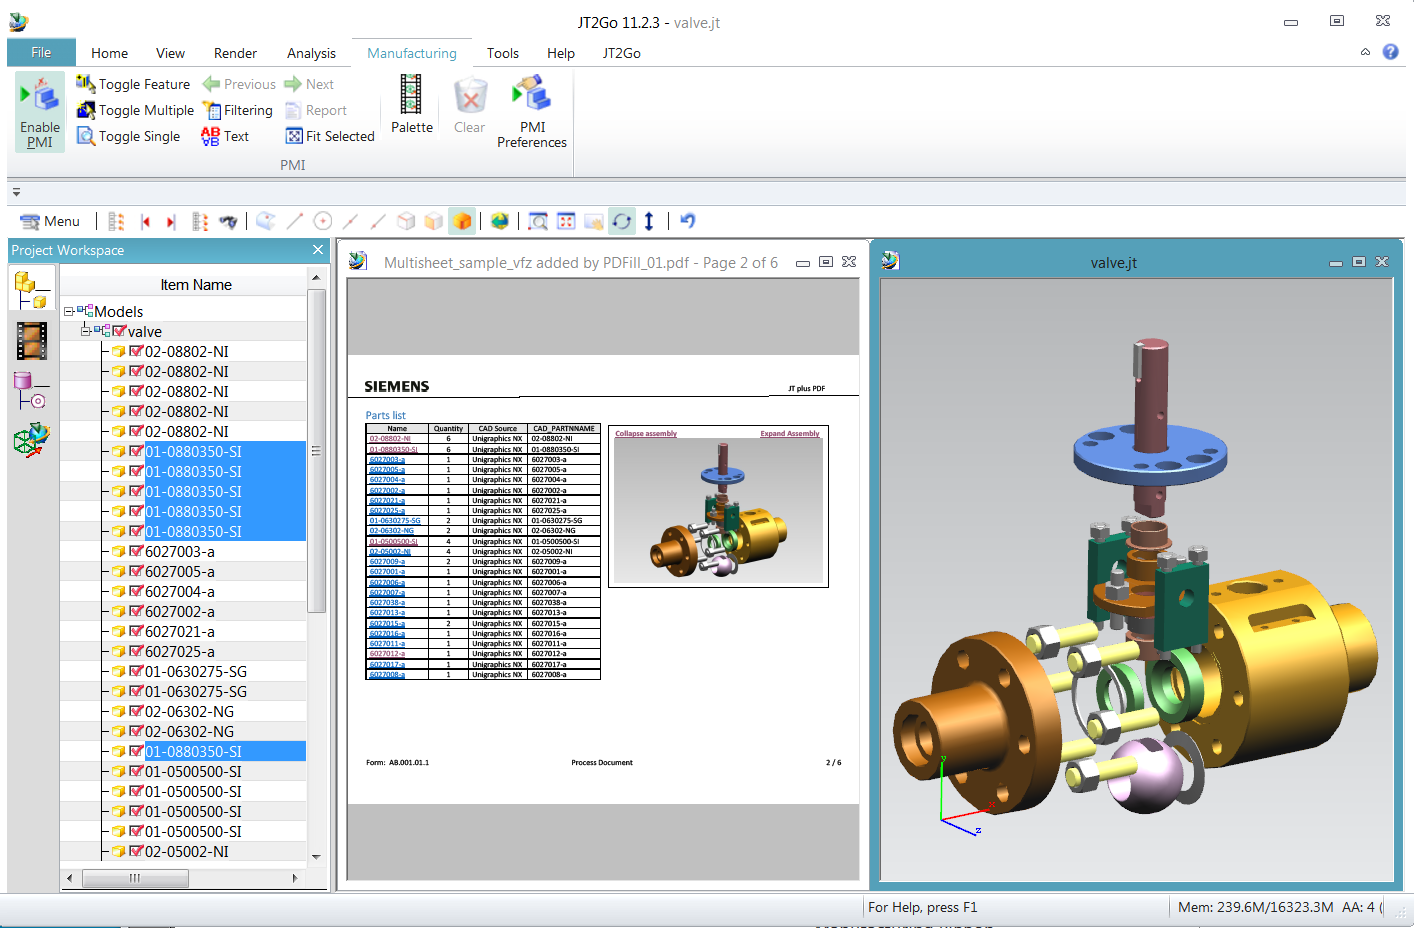Toggle checkbox for part 6027025-a

pos(136,651)
